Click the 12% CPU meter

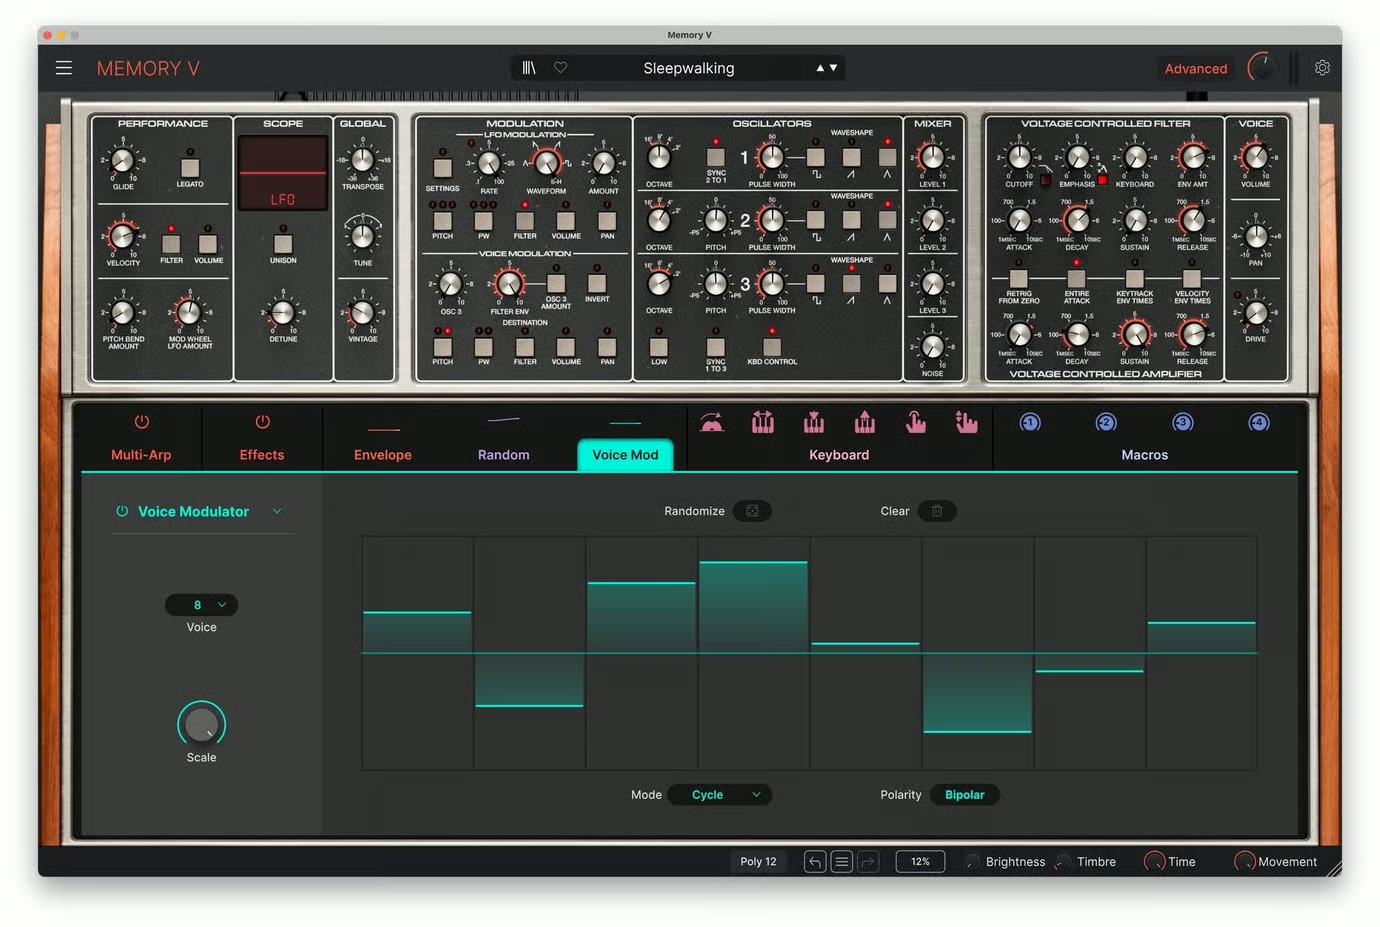tap(920, 862)
